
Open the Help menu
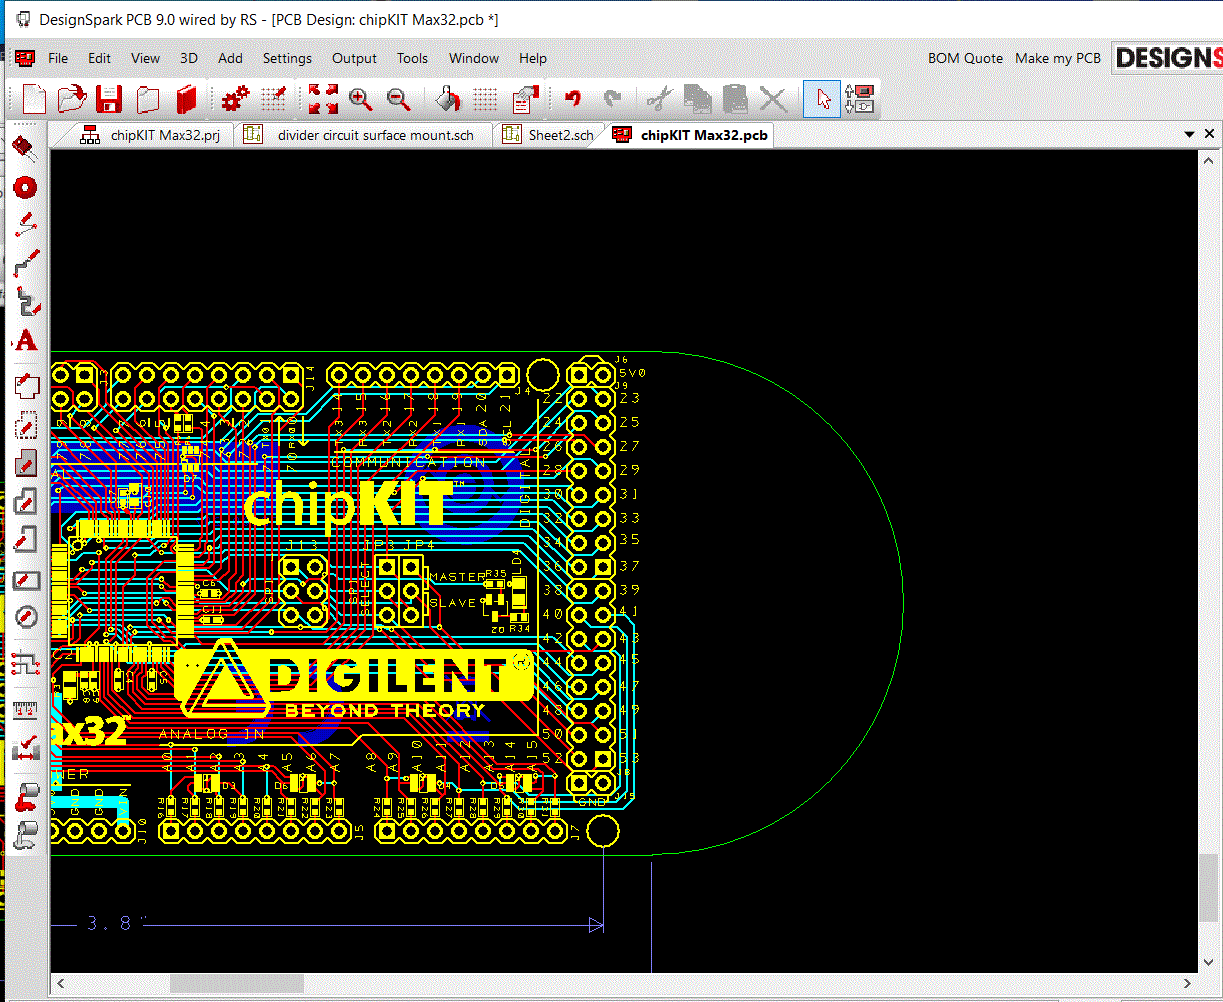(x=533, y=58)
